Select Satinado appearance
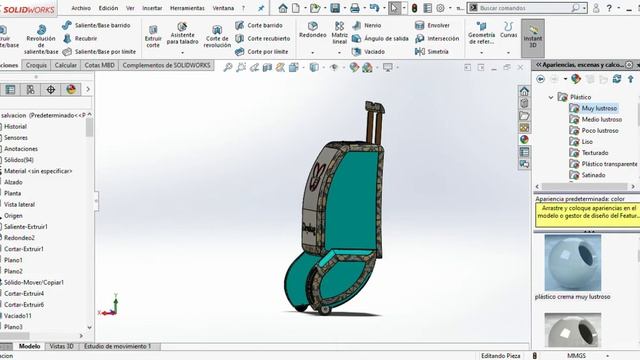 pyautogui.click(x=593, y=175)
